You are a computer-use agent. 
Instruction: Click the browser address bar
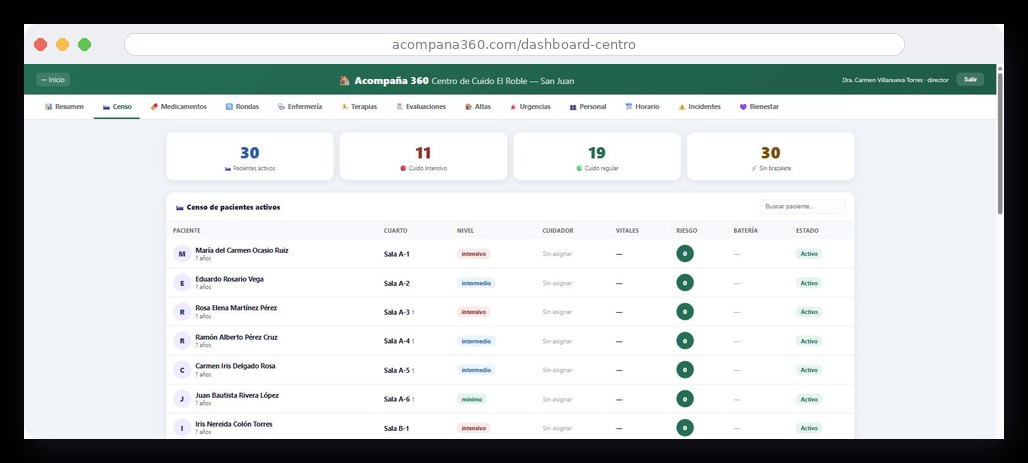(514, 45)
